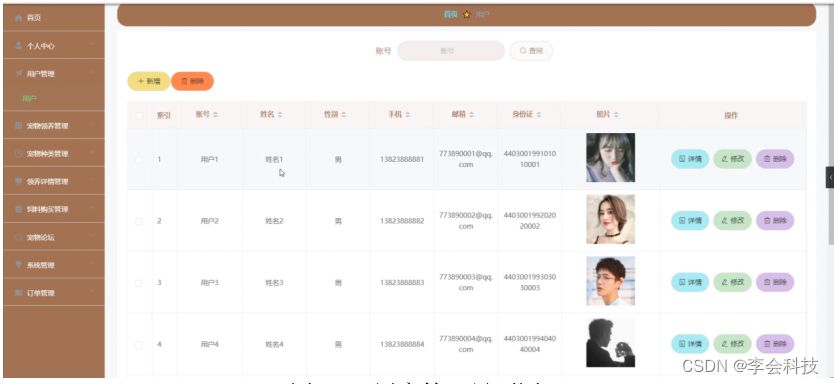Click the power icon beside 宠物论坛

(x=19, y=237)
